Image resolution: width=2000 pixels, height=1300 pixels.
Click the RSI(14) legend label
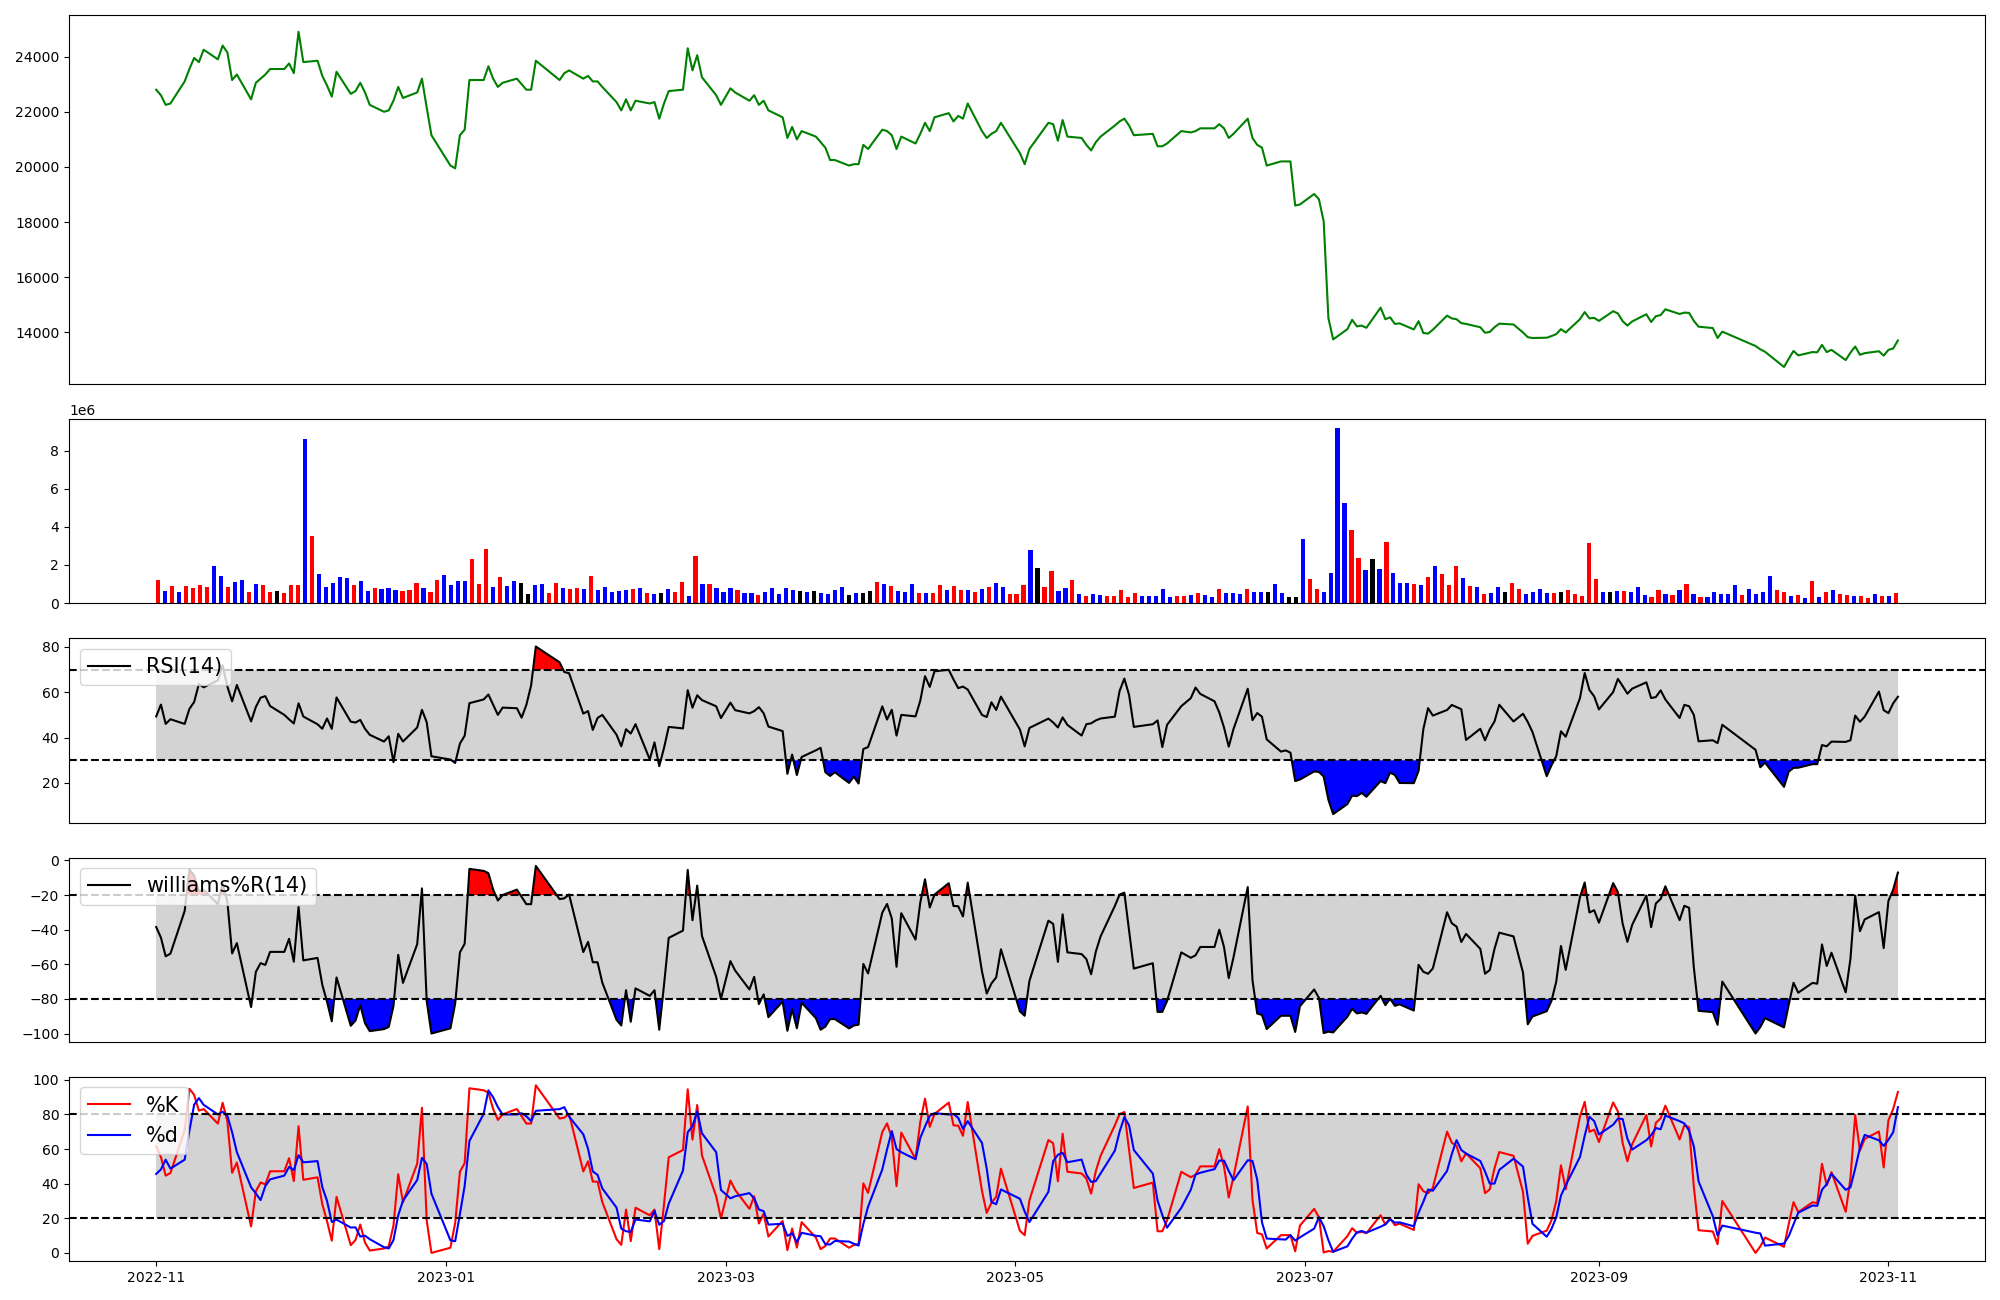[x=183, y=666]
